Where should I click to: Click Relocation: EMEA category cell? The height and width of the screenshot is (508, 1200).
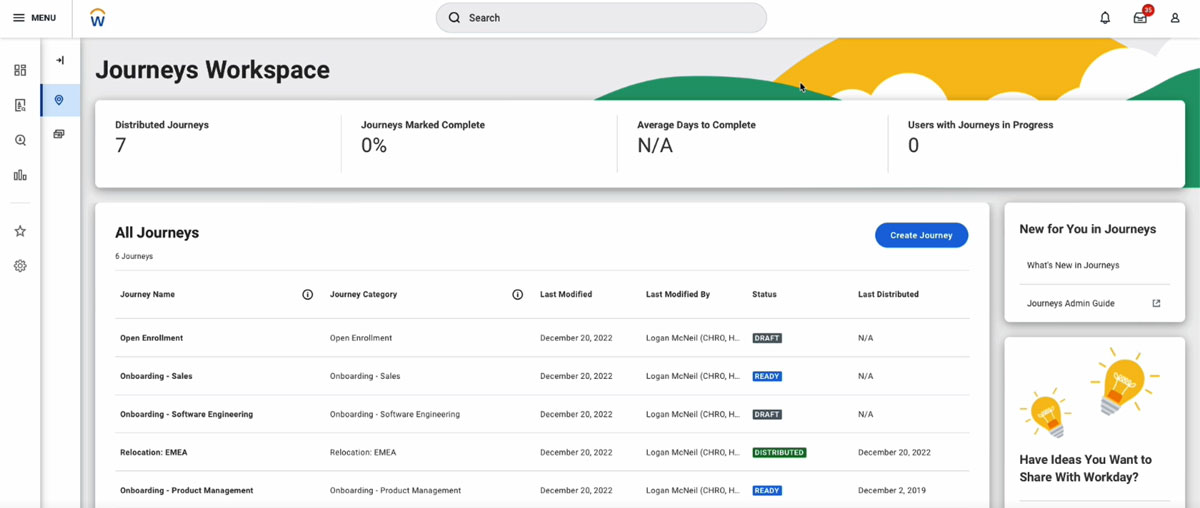[x=363, y=452]
